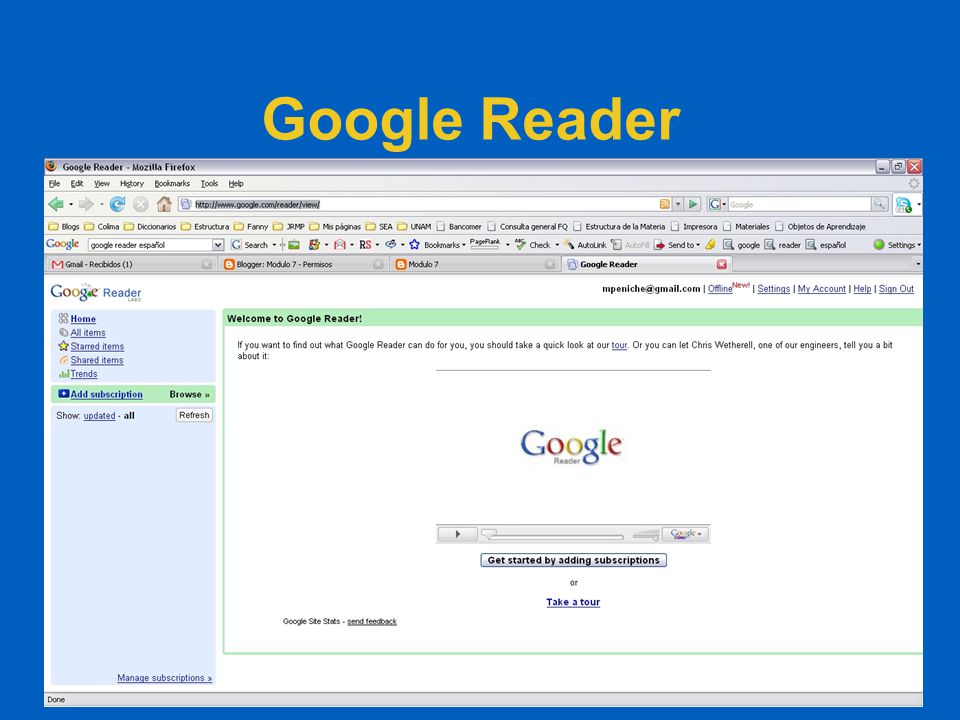960x720 pixels.
Task: Open the search engine selector dropdown
Action: [x=724, y=204]
